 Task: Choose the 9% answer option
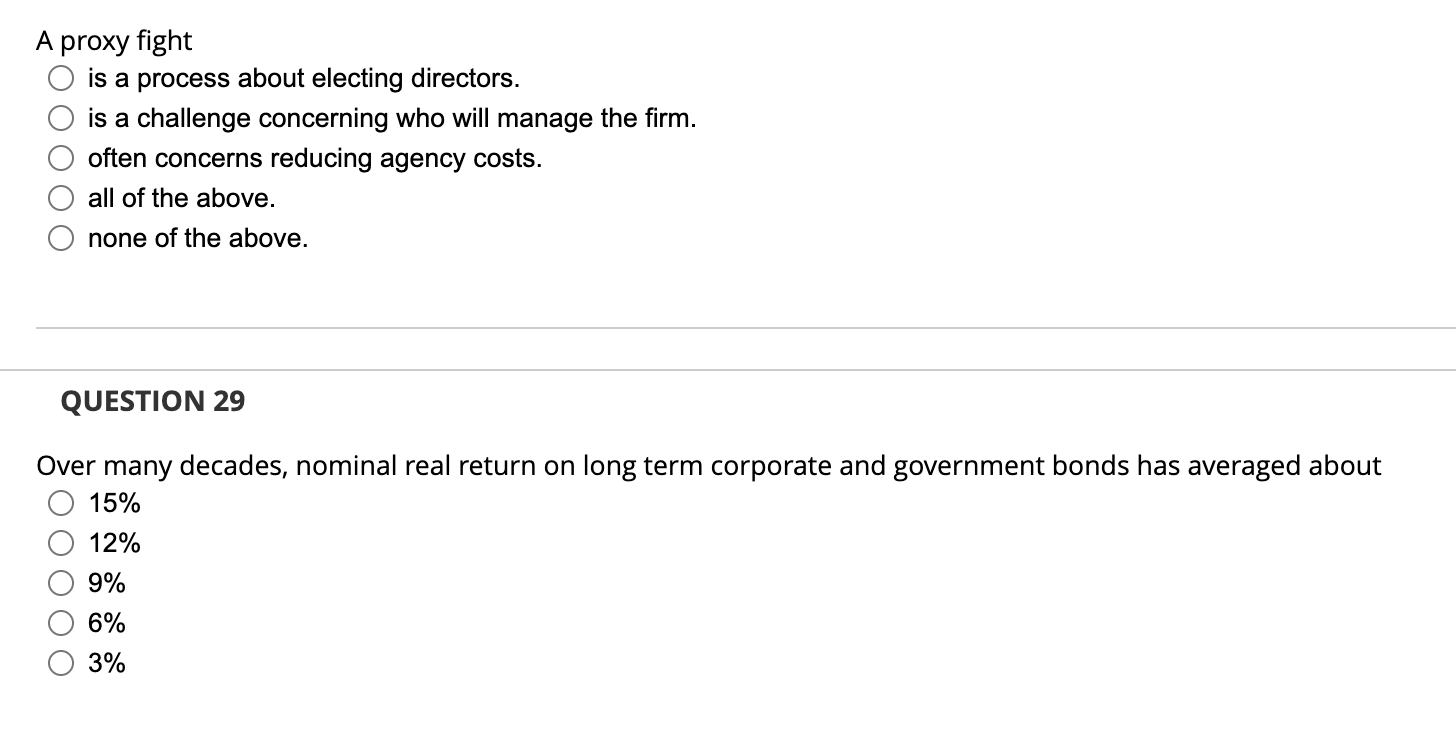coord(61,581)
